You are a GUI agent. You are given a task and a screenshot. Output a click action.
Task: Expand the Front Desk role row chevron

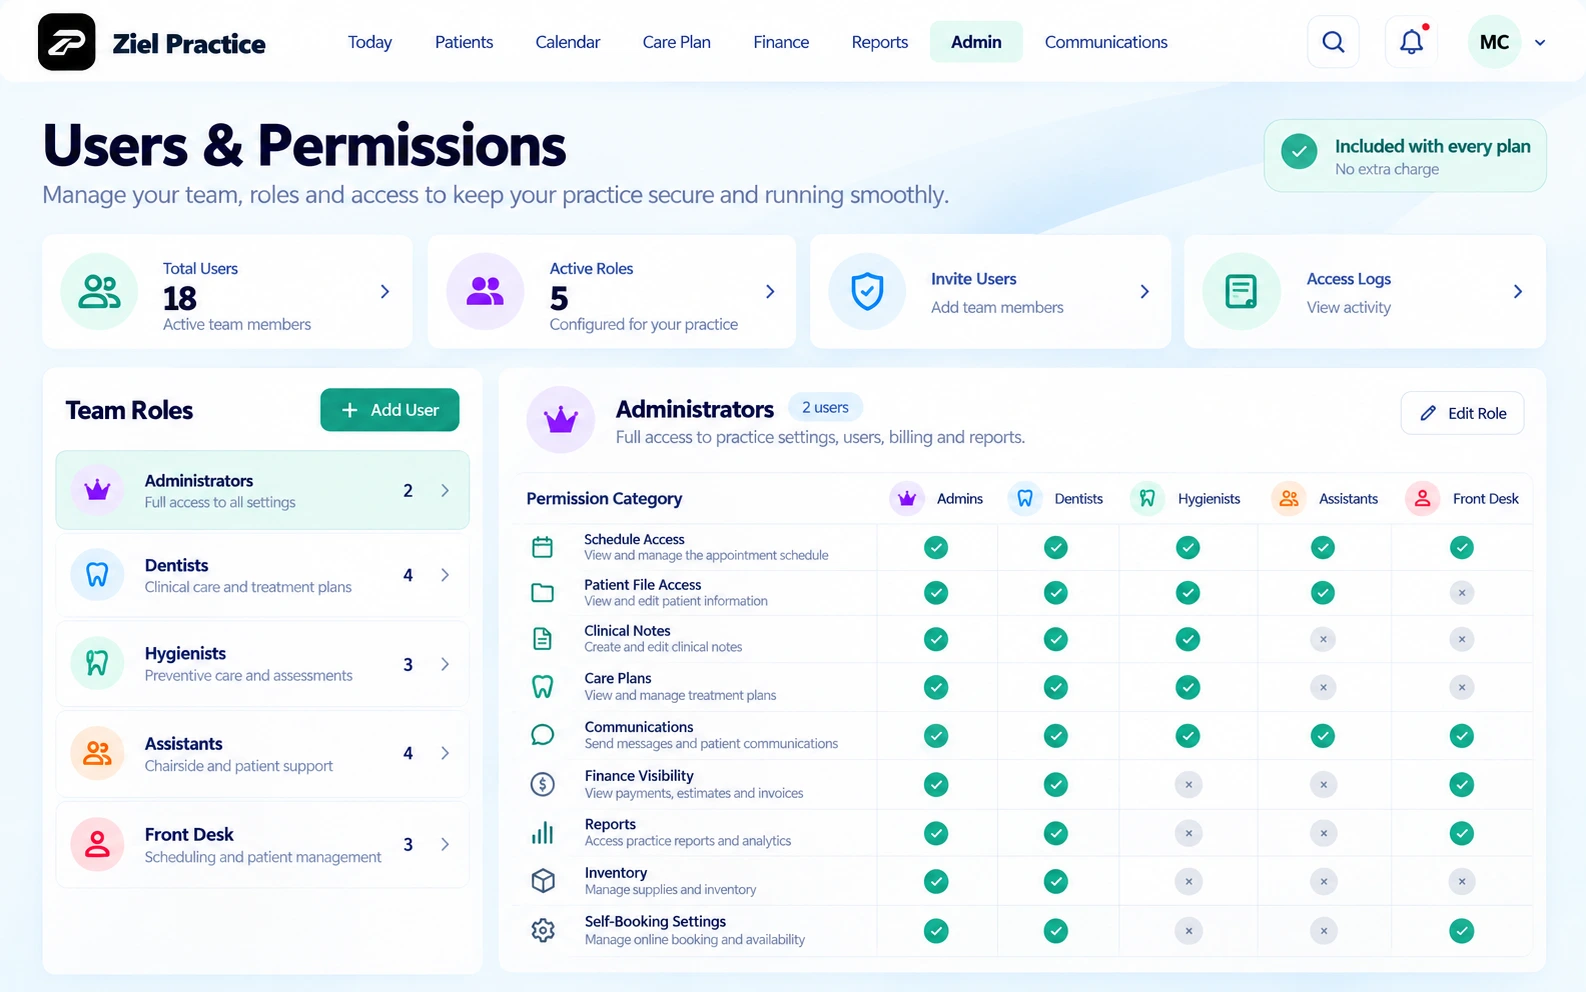(x=445, y=844)
